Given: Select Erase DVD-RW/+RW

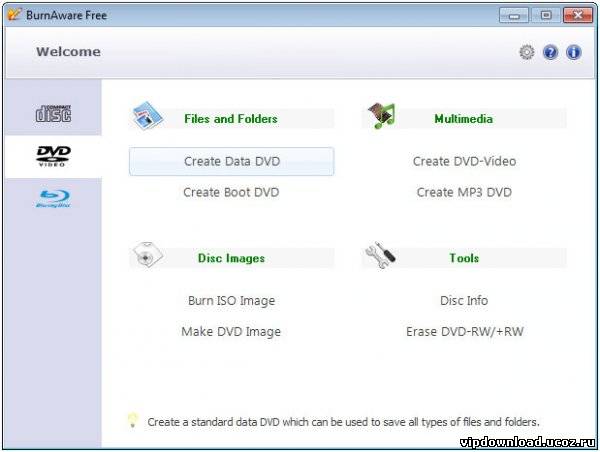Looking at the screenshot, I should pos(465,332).
